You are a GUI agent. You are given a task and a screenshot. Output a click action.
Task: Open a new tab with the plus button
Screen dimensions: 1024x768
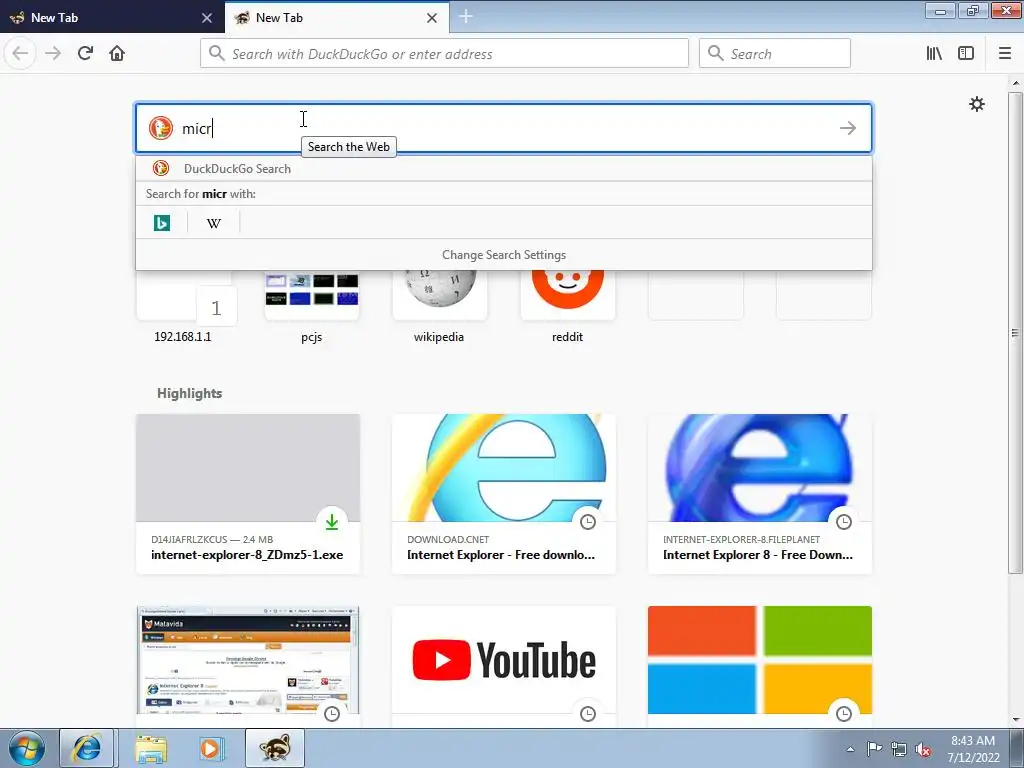pyautogui.click(x=466, y=16)
